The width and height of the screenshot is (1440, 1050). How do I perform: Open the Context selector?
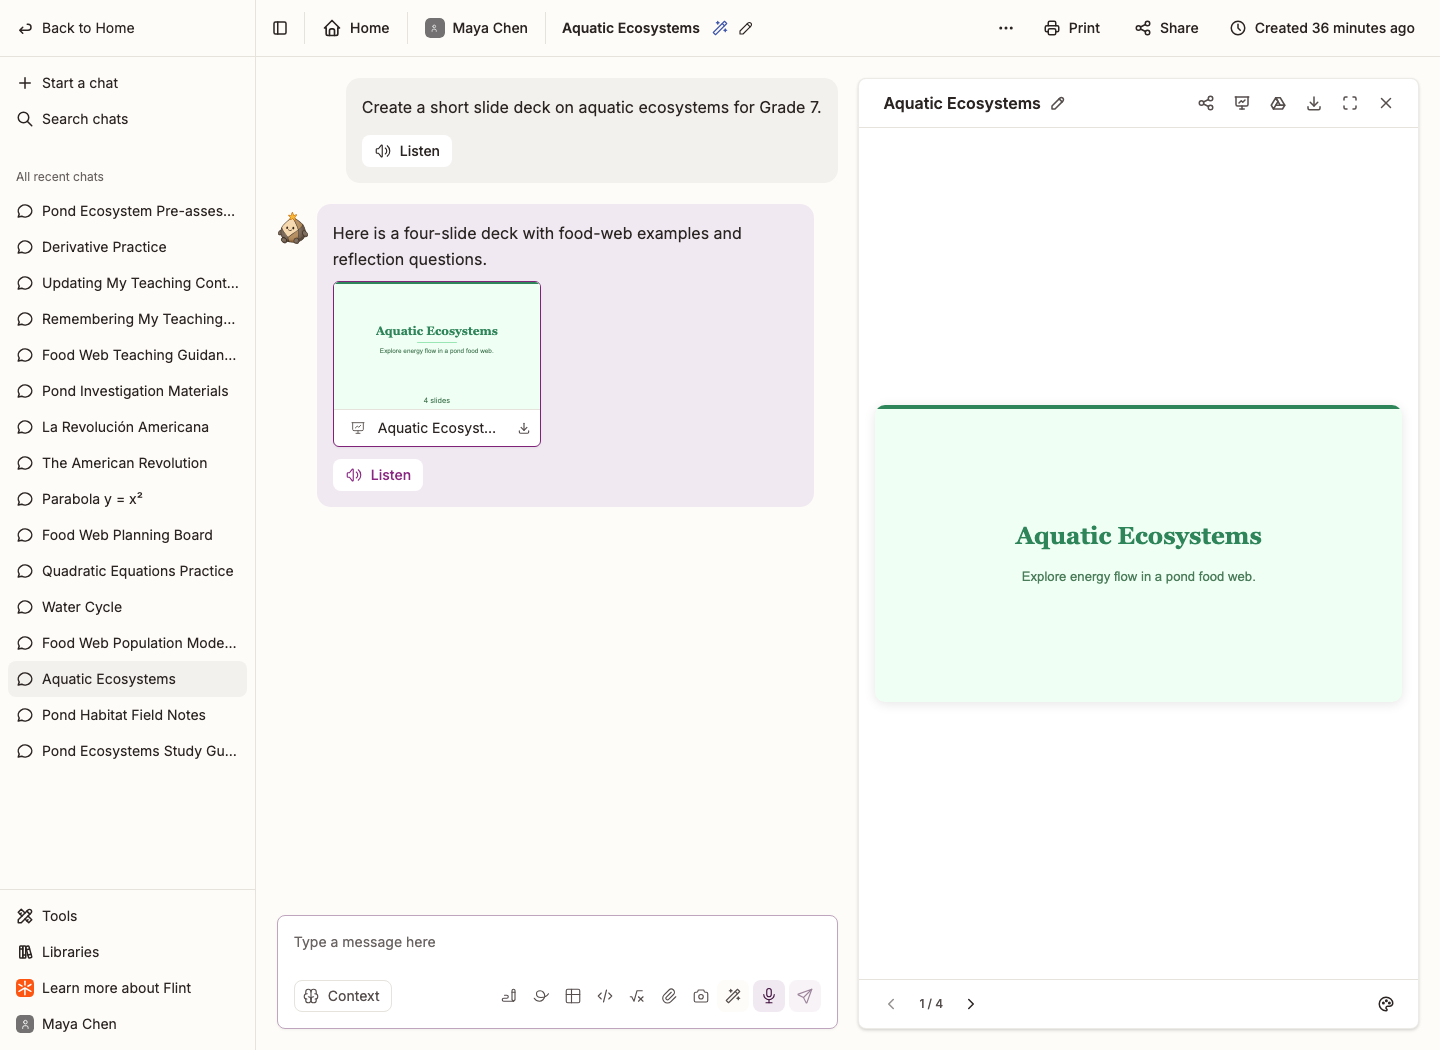343,996
